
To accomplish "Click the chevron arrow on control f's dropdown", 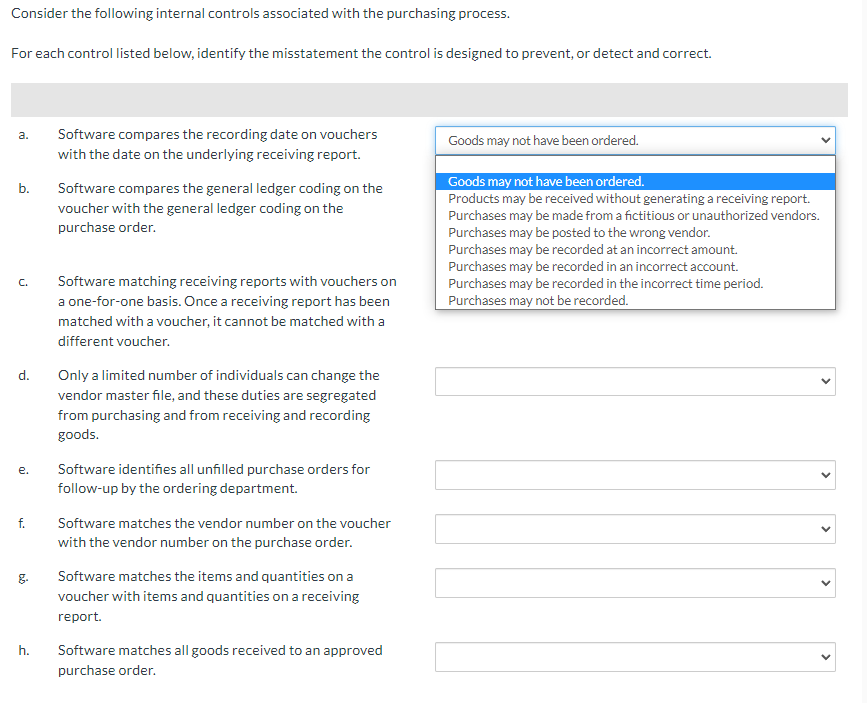I will [824, 529].
